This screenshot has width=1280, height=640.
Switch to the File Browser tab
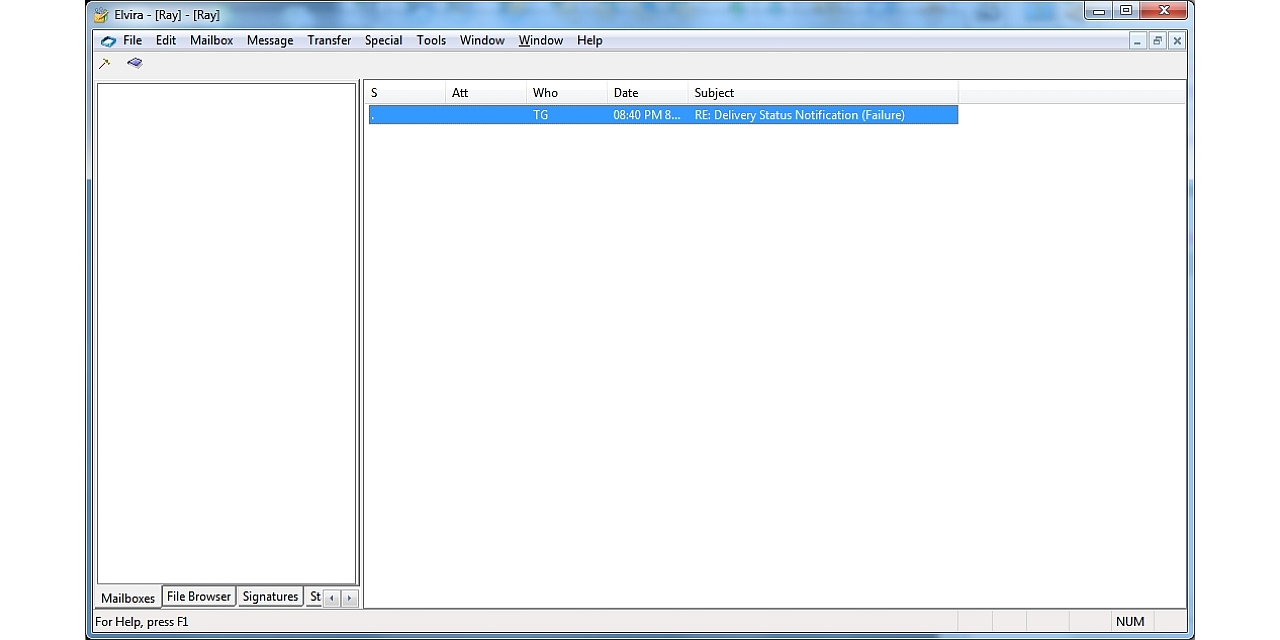tap(198, 595)
